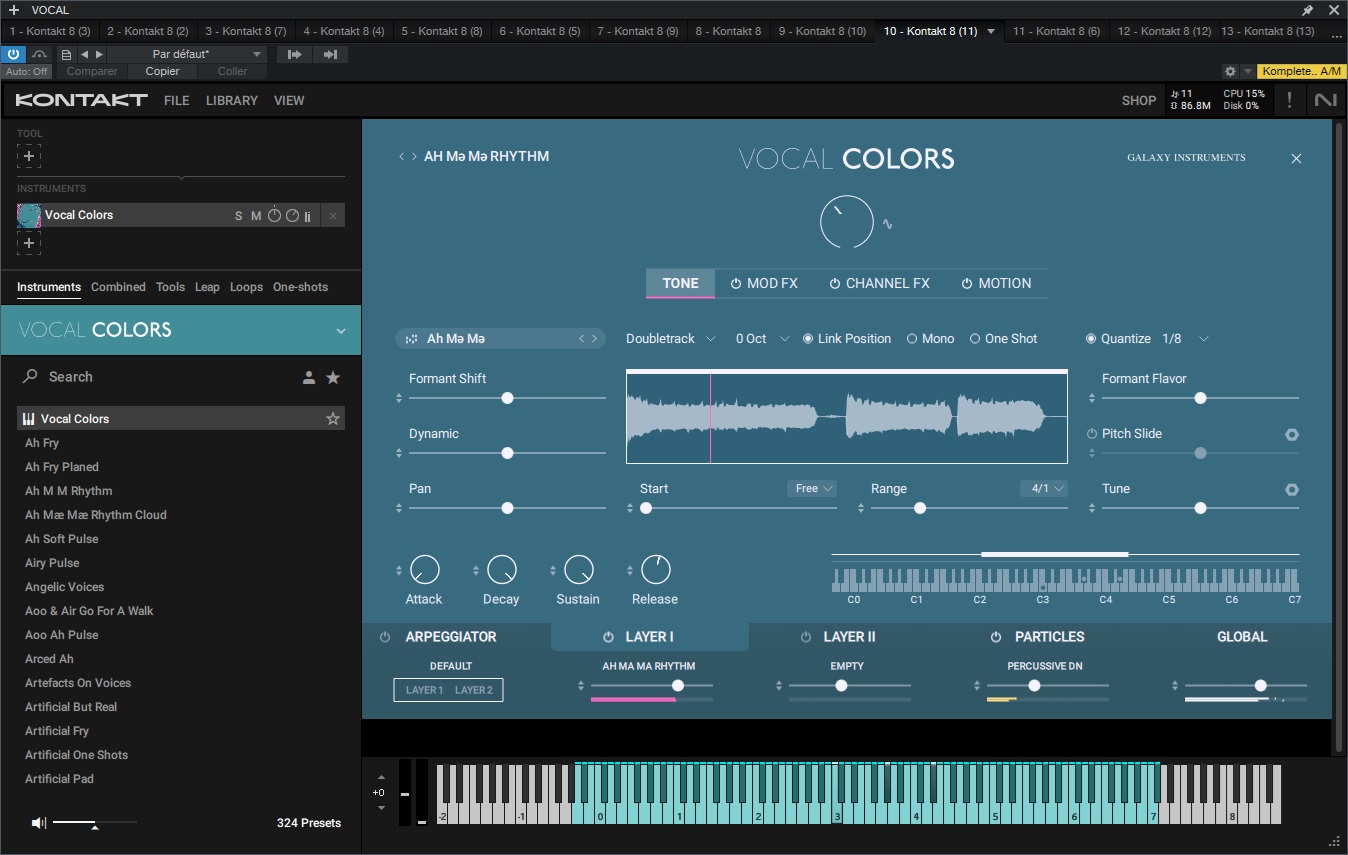Click the exclamation mark panic button

pos(1289,100)
